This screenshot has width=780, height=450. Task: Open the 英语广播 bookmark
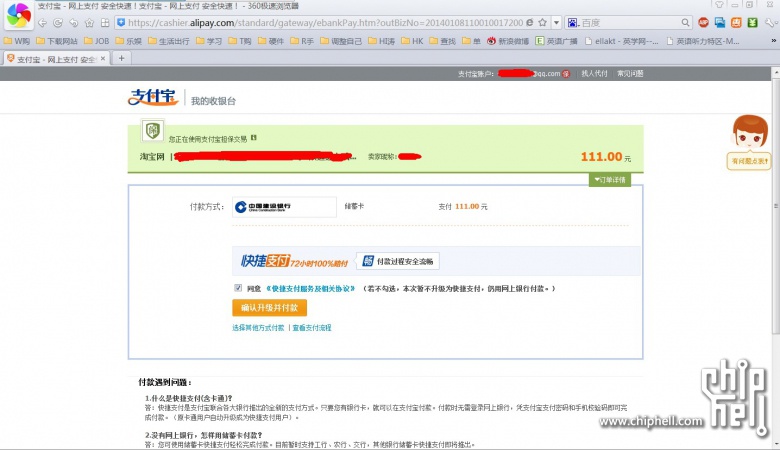(556, 41)
